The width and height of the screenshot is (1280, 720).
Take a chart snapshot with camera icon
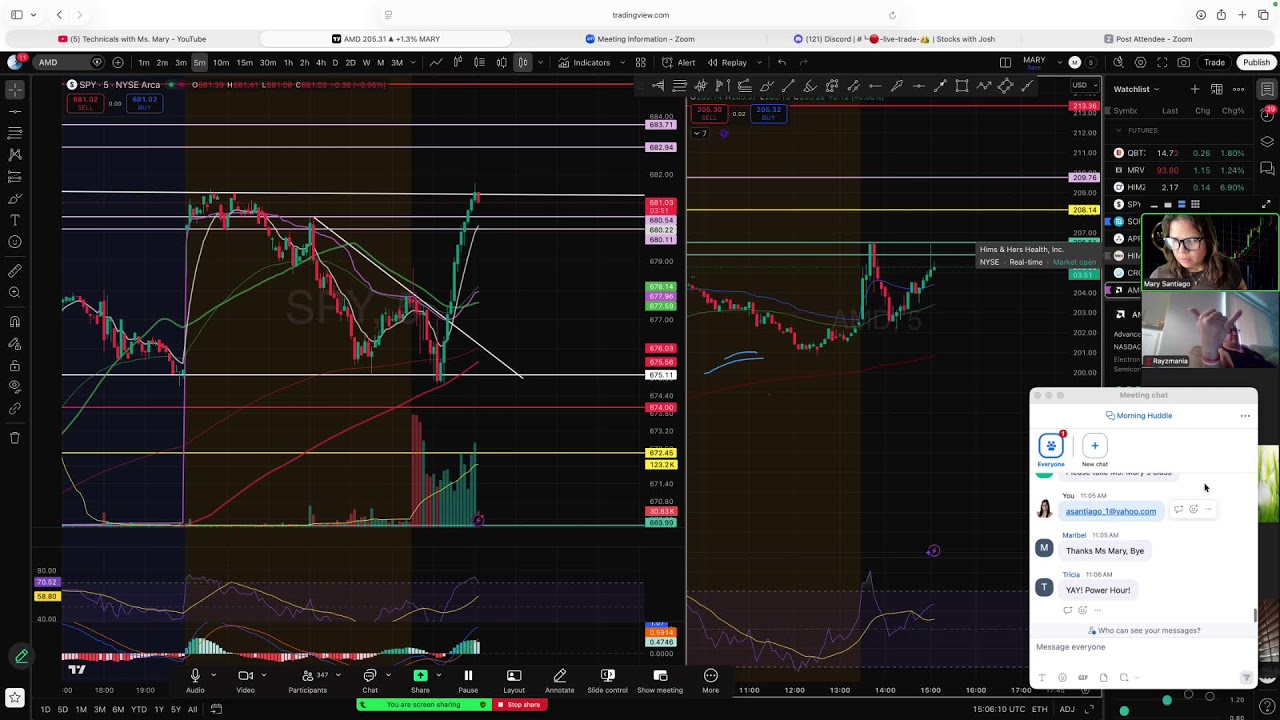[x=1184, y=63]
